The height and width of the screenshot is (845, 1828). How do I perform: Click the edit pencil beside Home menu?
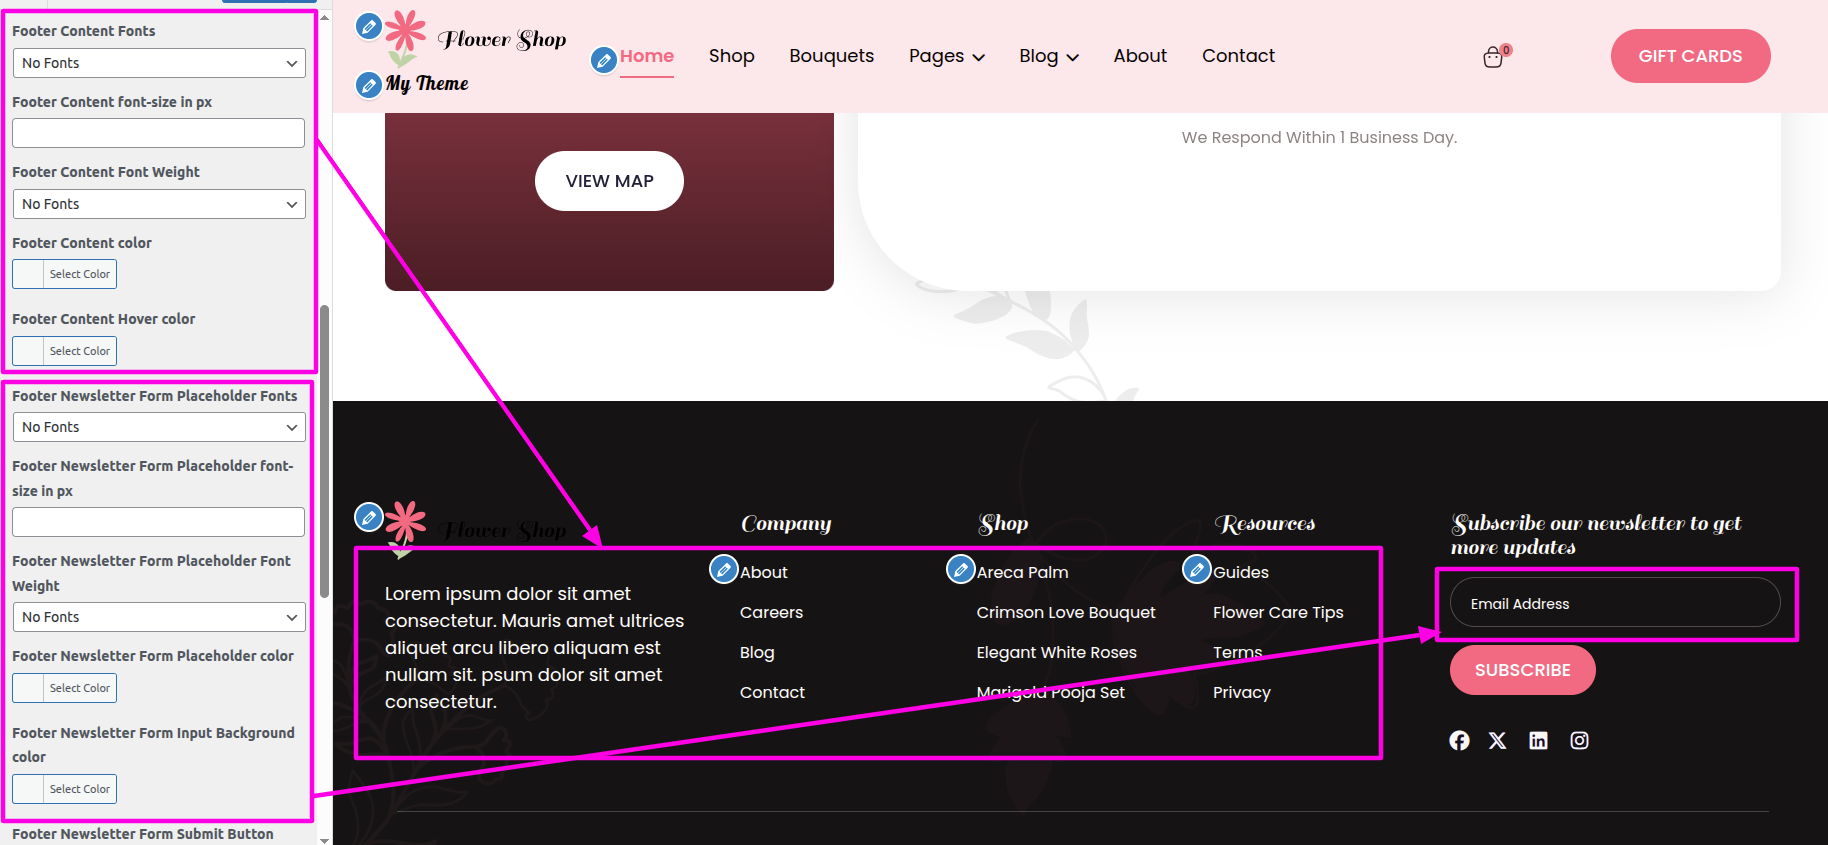pos(603,60)
